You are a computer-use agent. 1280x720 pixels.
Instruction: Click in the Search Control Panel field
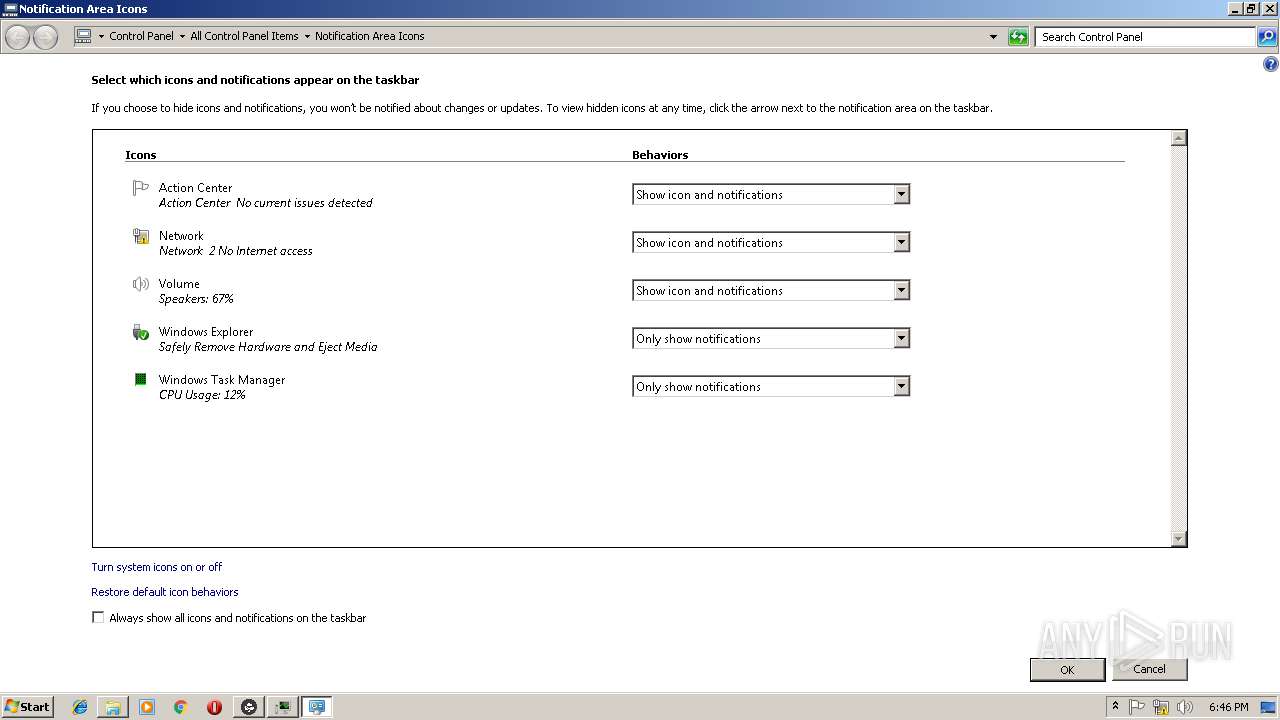(x=1144, y=37)
